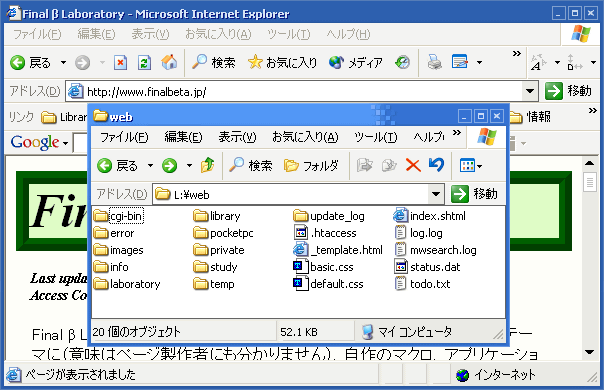This screenshot has height=390, width=604.
Task: Open Favorites (お気に入り) star in IE toolbar
Action: tap(282, 62)
